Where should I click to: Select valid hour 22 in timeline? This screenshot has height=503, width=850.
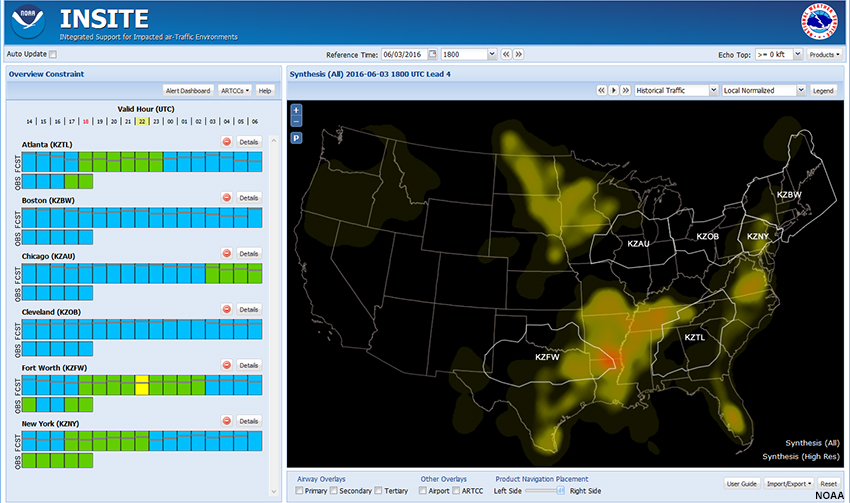point(142,121)
